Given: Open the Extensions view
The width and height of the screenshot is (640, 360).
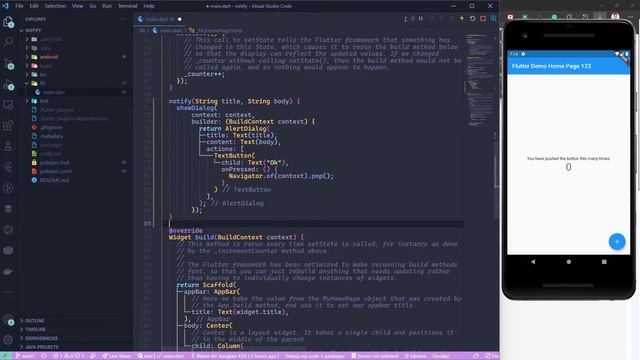Looking at the screenshot, I should coord(8,126).
